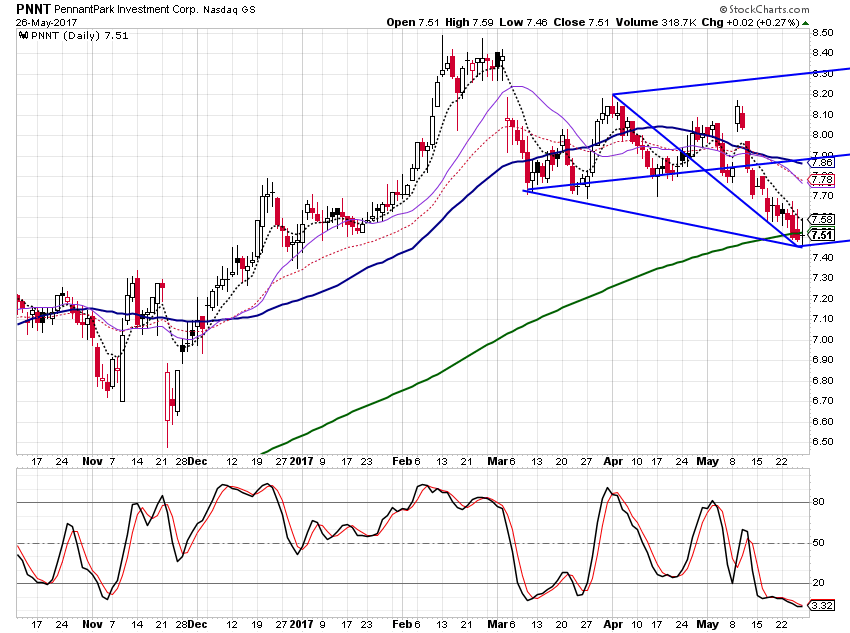
Task: Click the candlestick icon beside PNNT (Daily)
Action: pos(23,35)
